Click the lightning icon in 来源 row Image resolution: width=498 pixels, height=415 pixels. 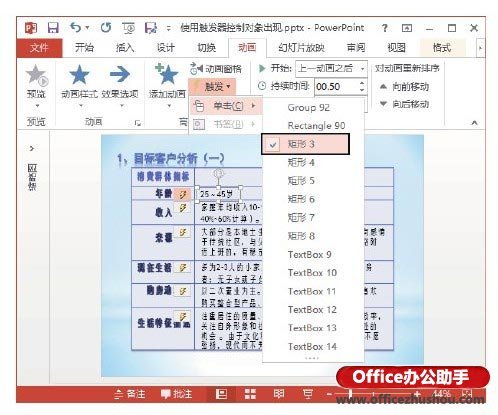(182, 233)
